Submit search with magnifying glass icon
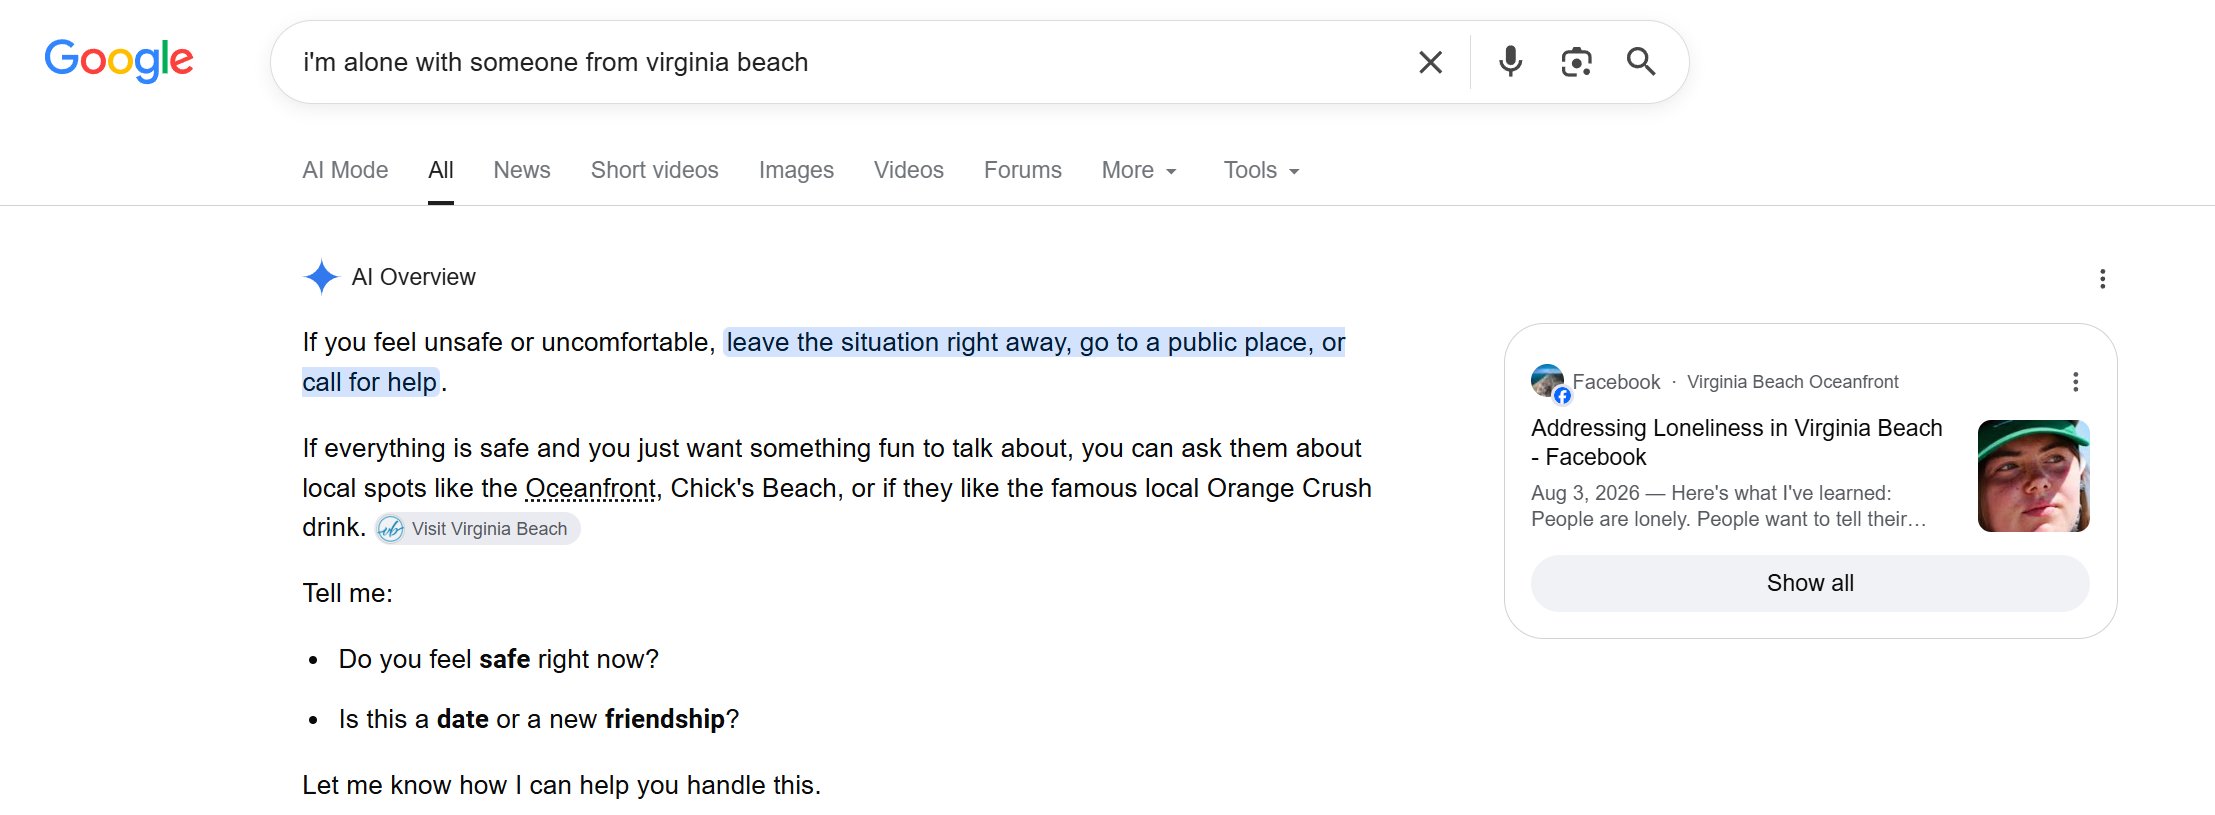This screenshot has height=815, width=2215. [x=1641, y=62]
